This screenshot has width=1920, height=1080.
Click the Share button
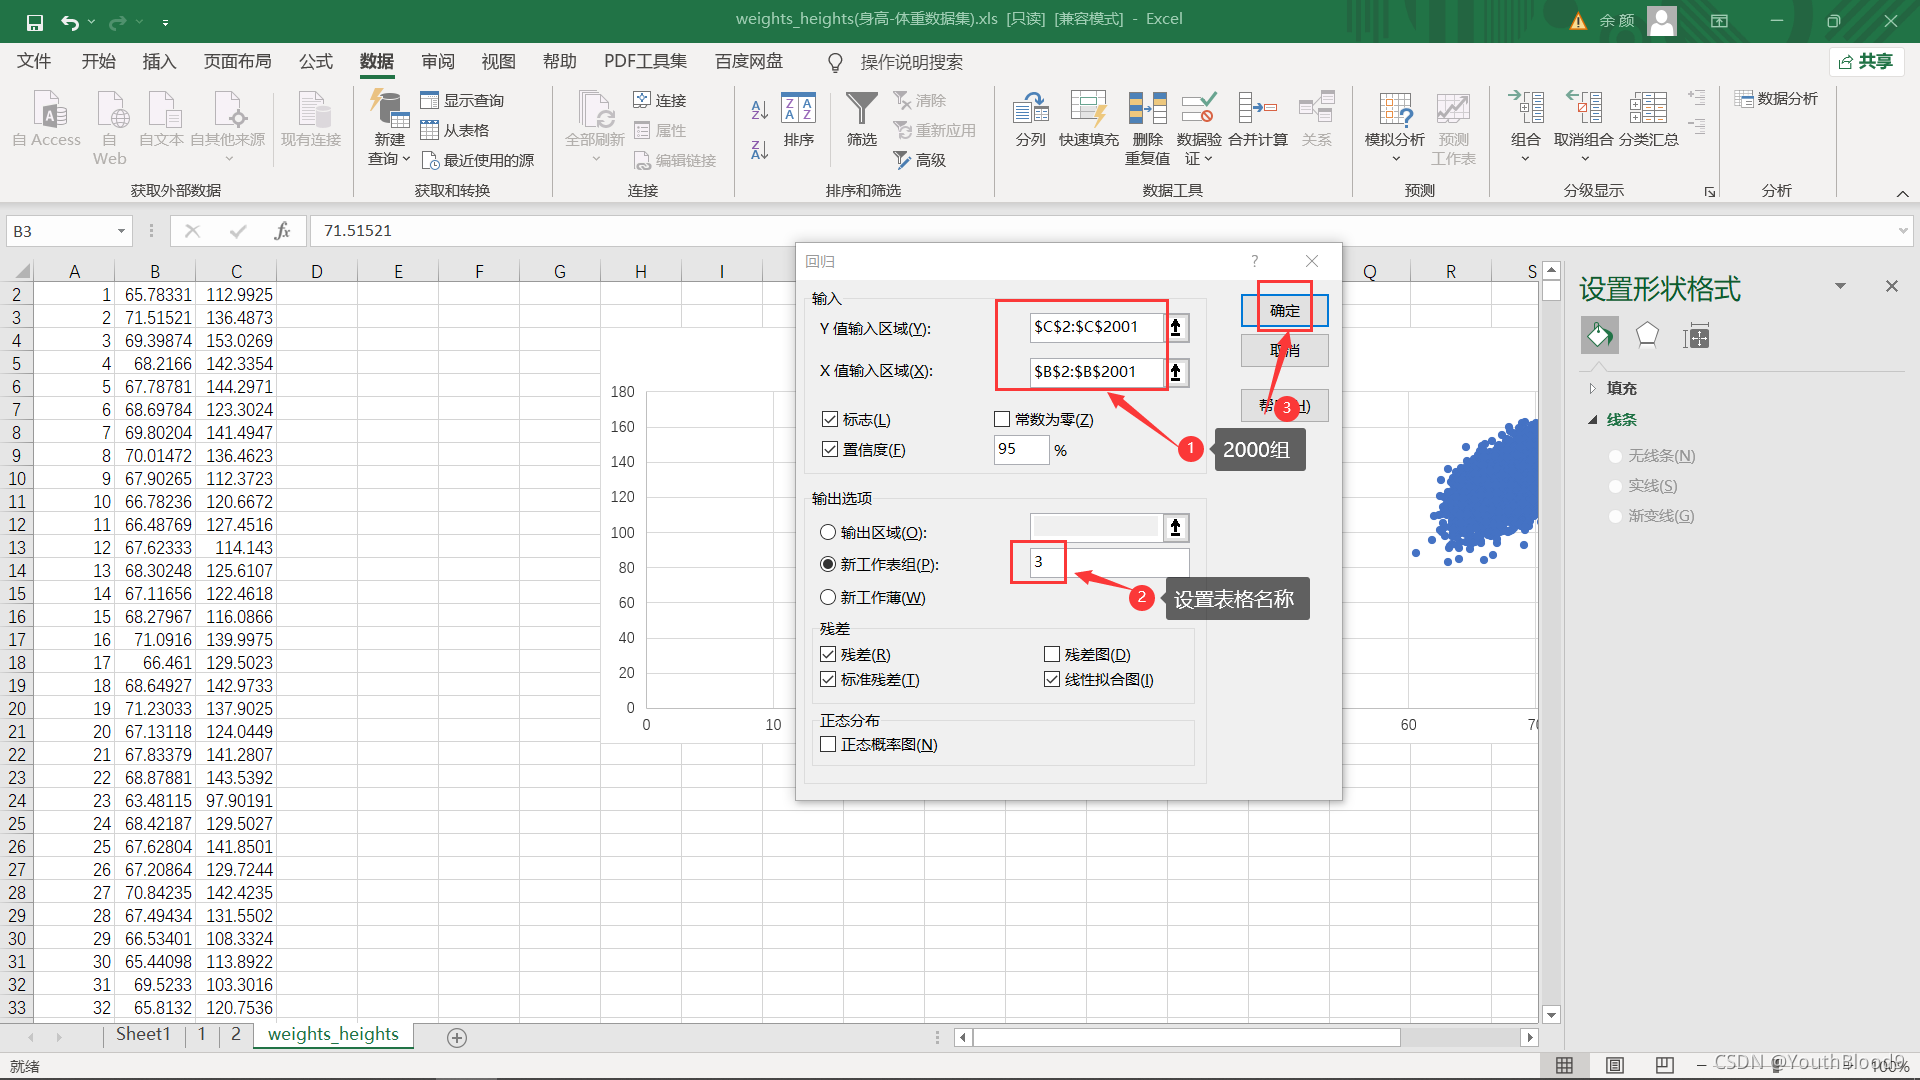(x=1866, y=62)
